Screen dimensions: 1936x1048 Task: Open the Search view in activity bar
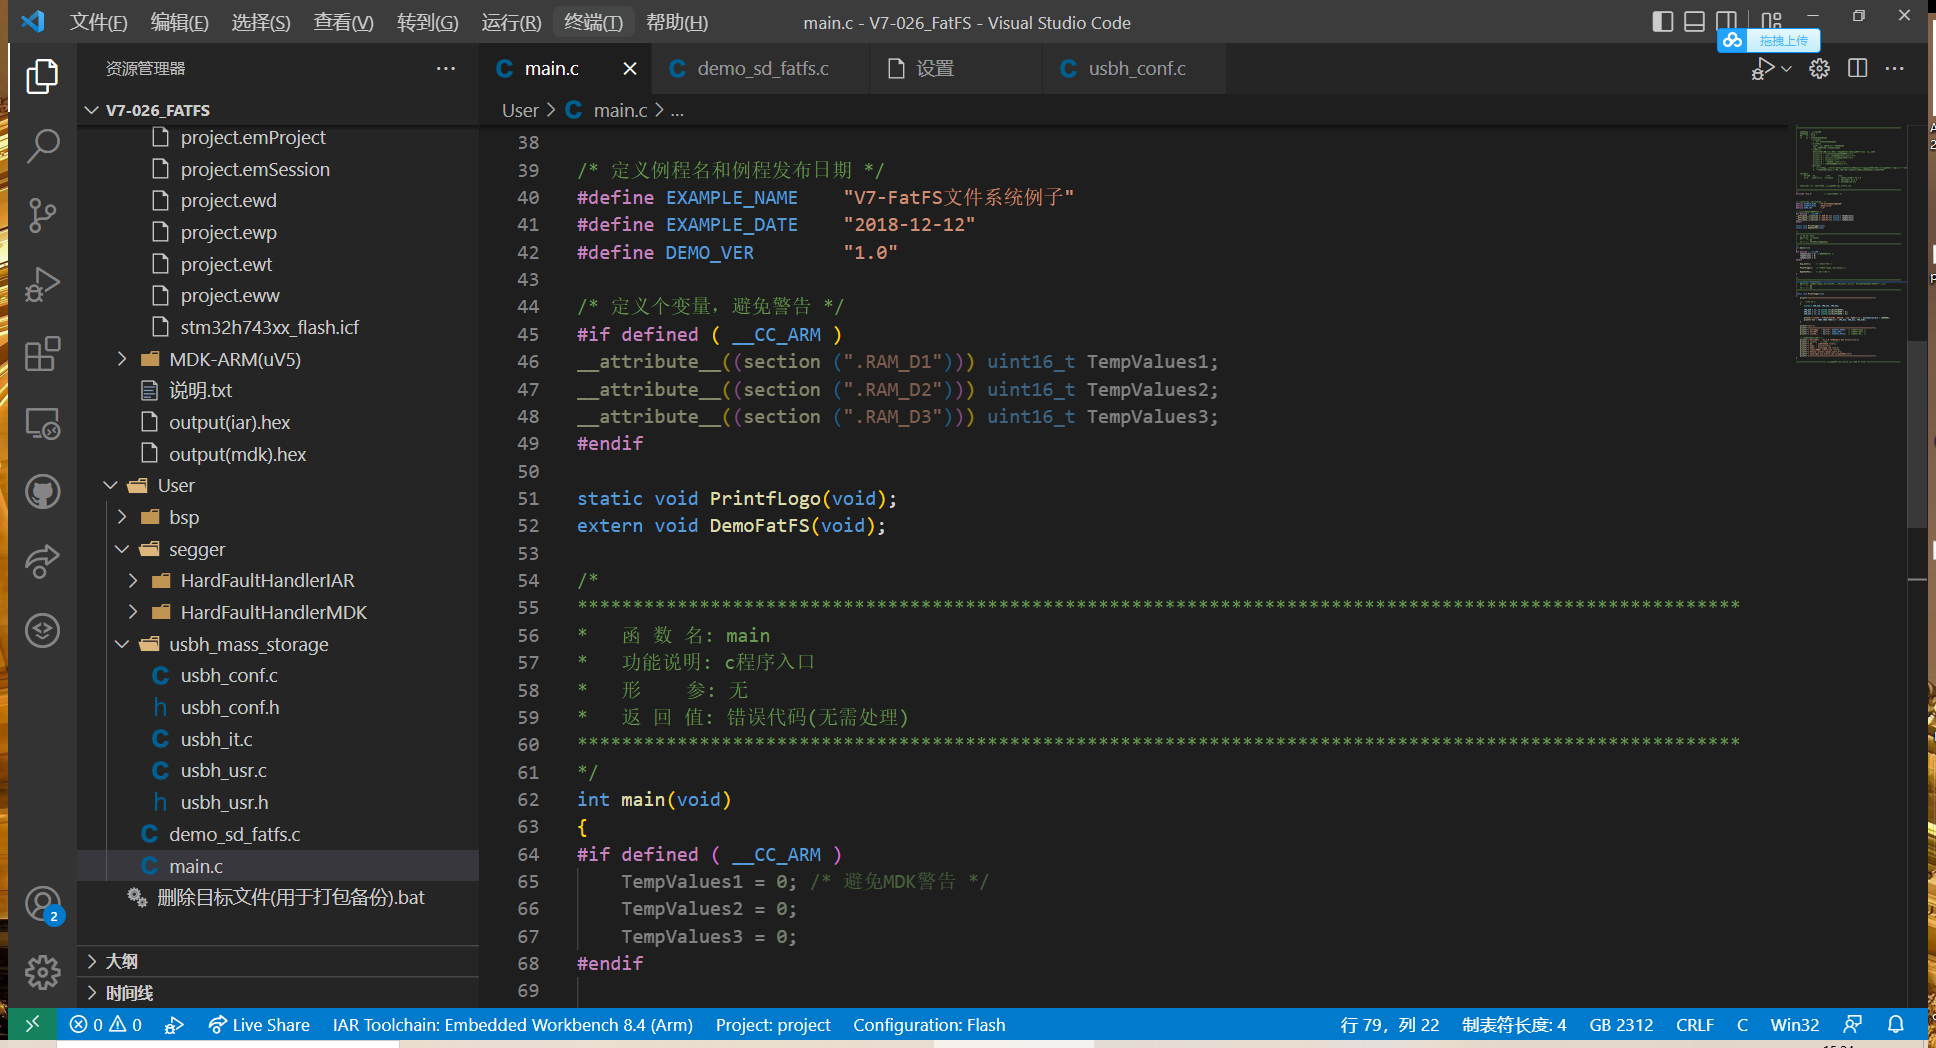(x=42, y=146)
